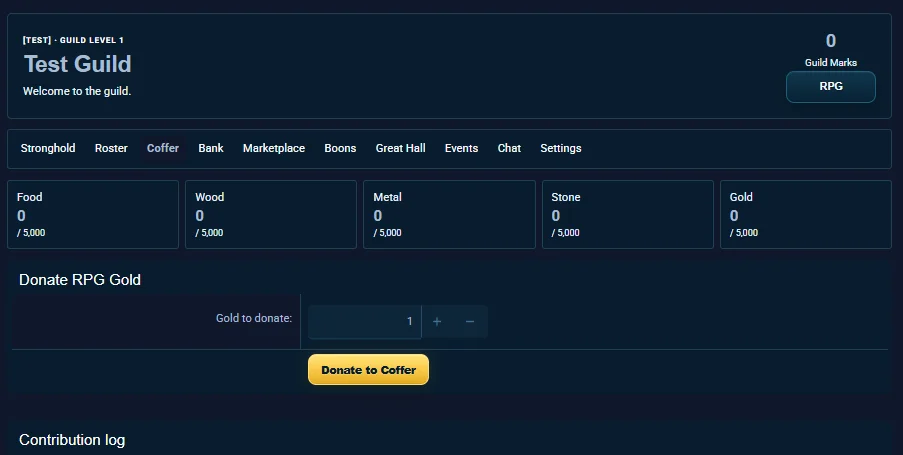
Task: Select the Wood resource card
Action: 271,214
